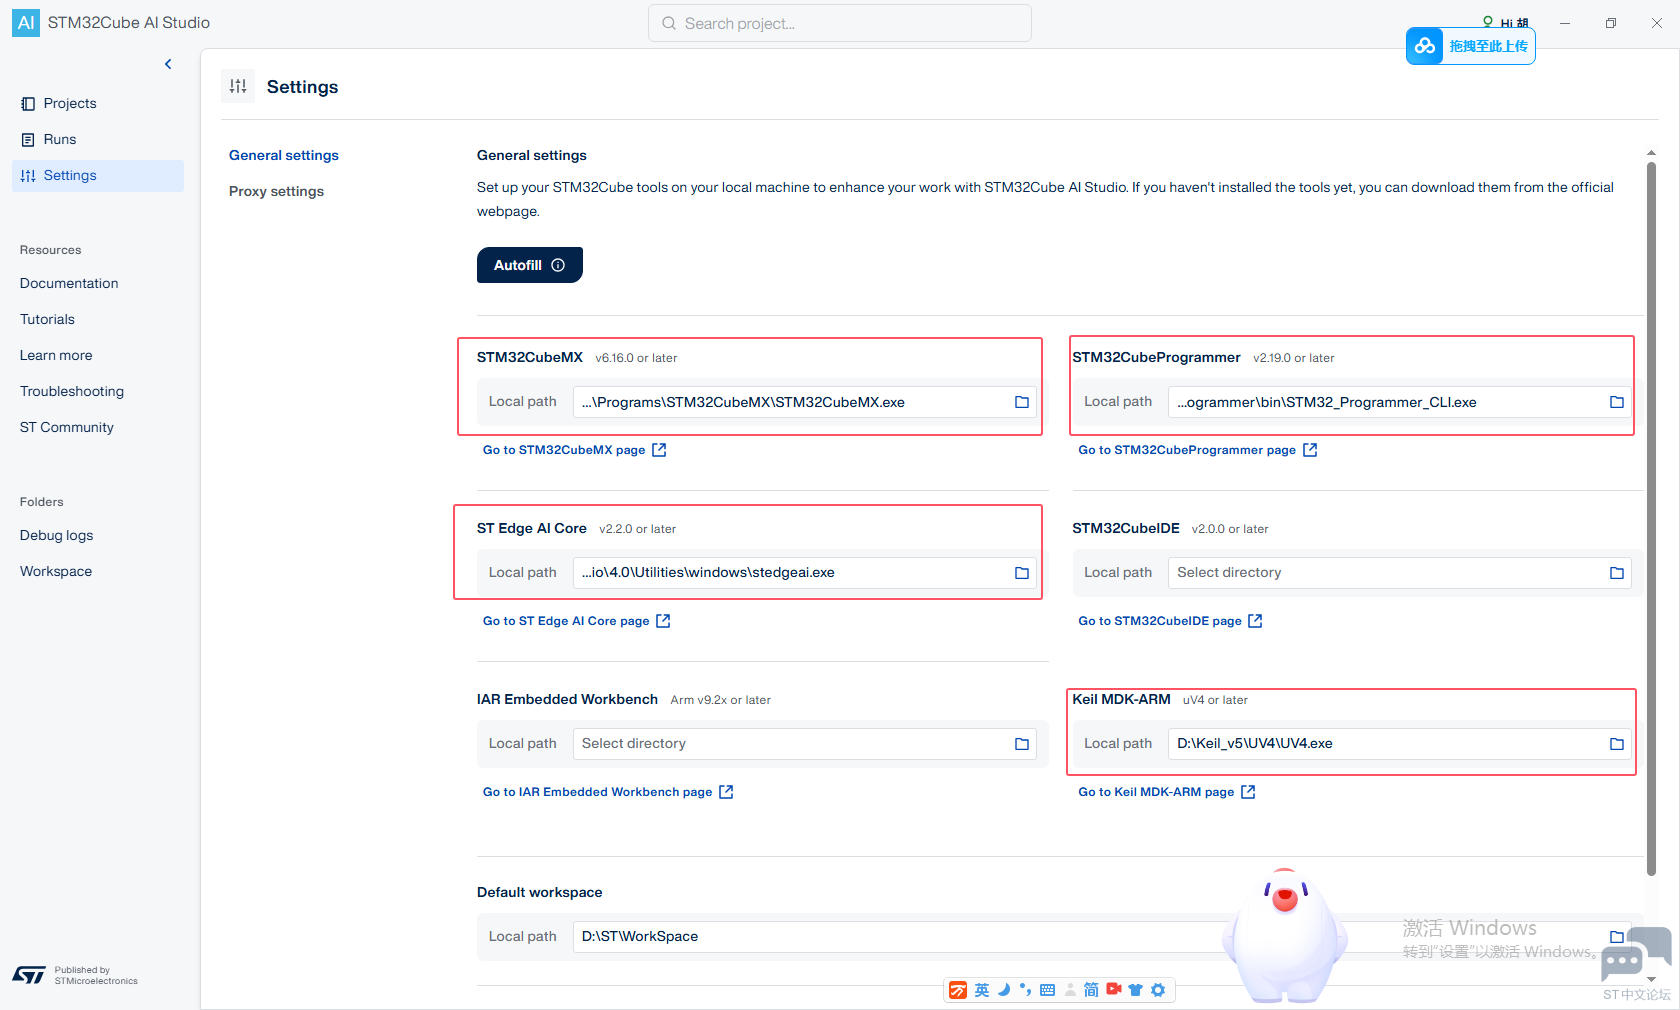Open the Tutorials resource
This screenshot has width=1680, height=1010.
[47, 319]
